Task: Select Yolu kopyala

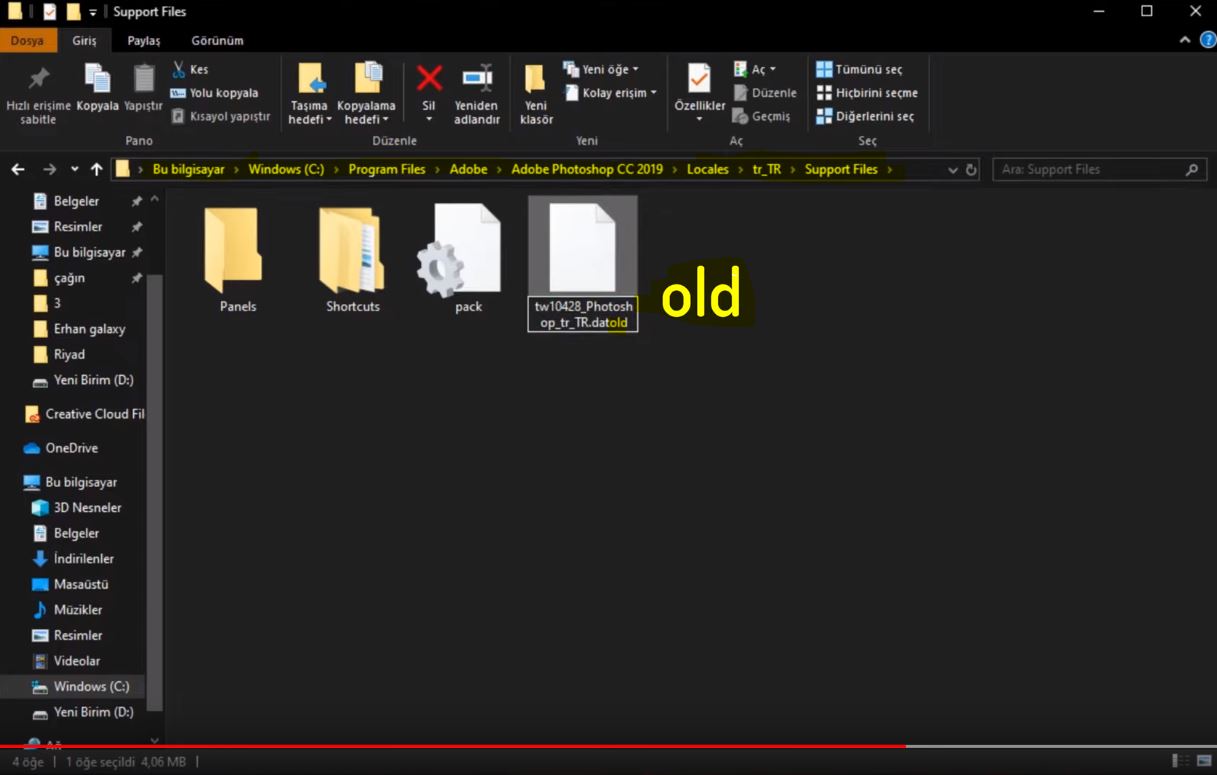Action: pyautogui.click(x=213, y=93)
